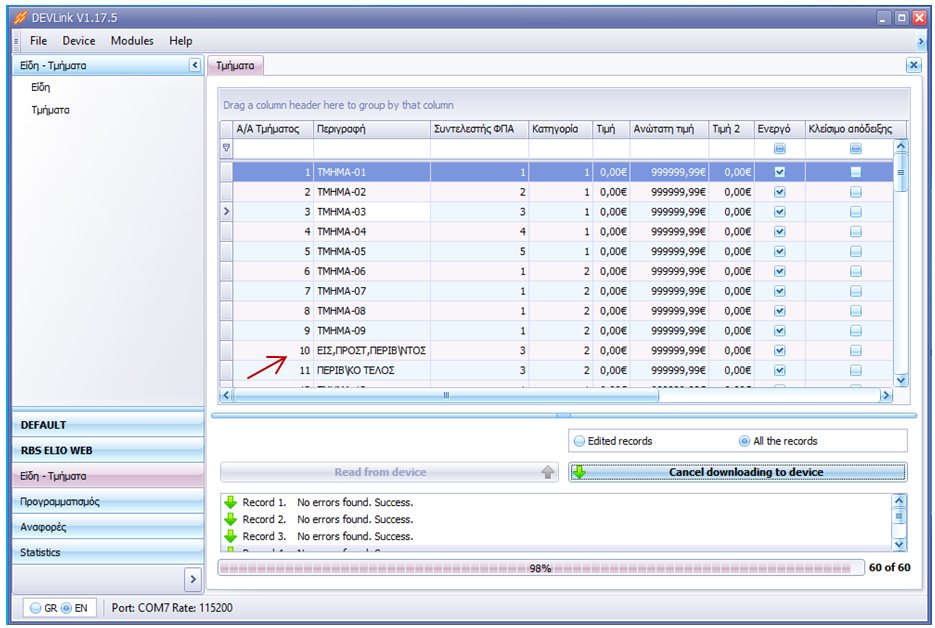Click the DEVLink application logo icon
The width and height of the screenshot is (935, 628).
(20, 18)
